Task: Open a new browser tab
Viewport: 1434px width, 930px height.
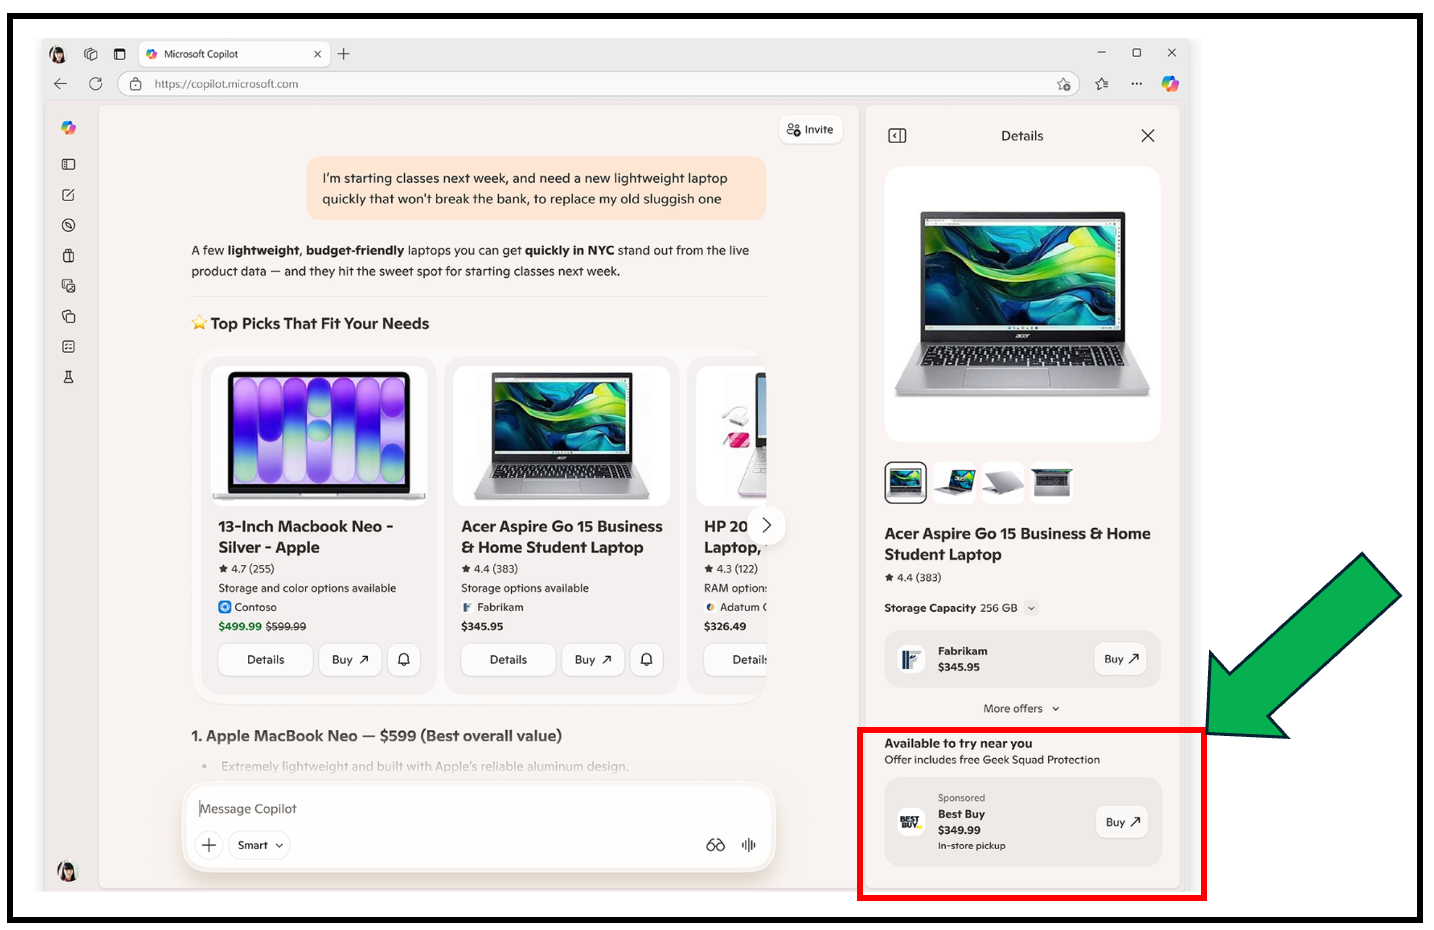Action: tap(344, 54)
